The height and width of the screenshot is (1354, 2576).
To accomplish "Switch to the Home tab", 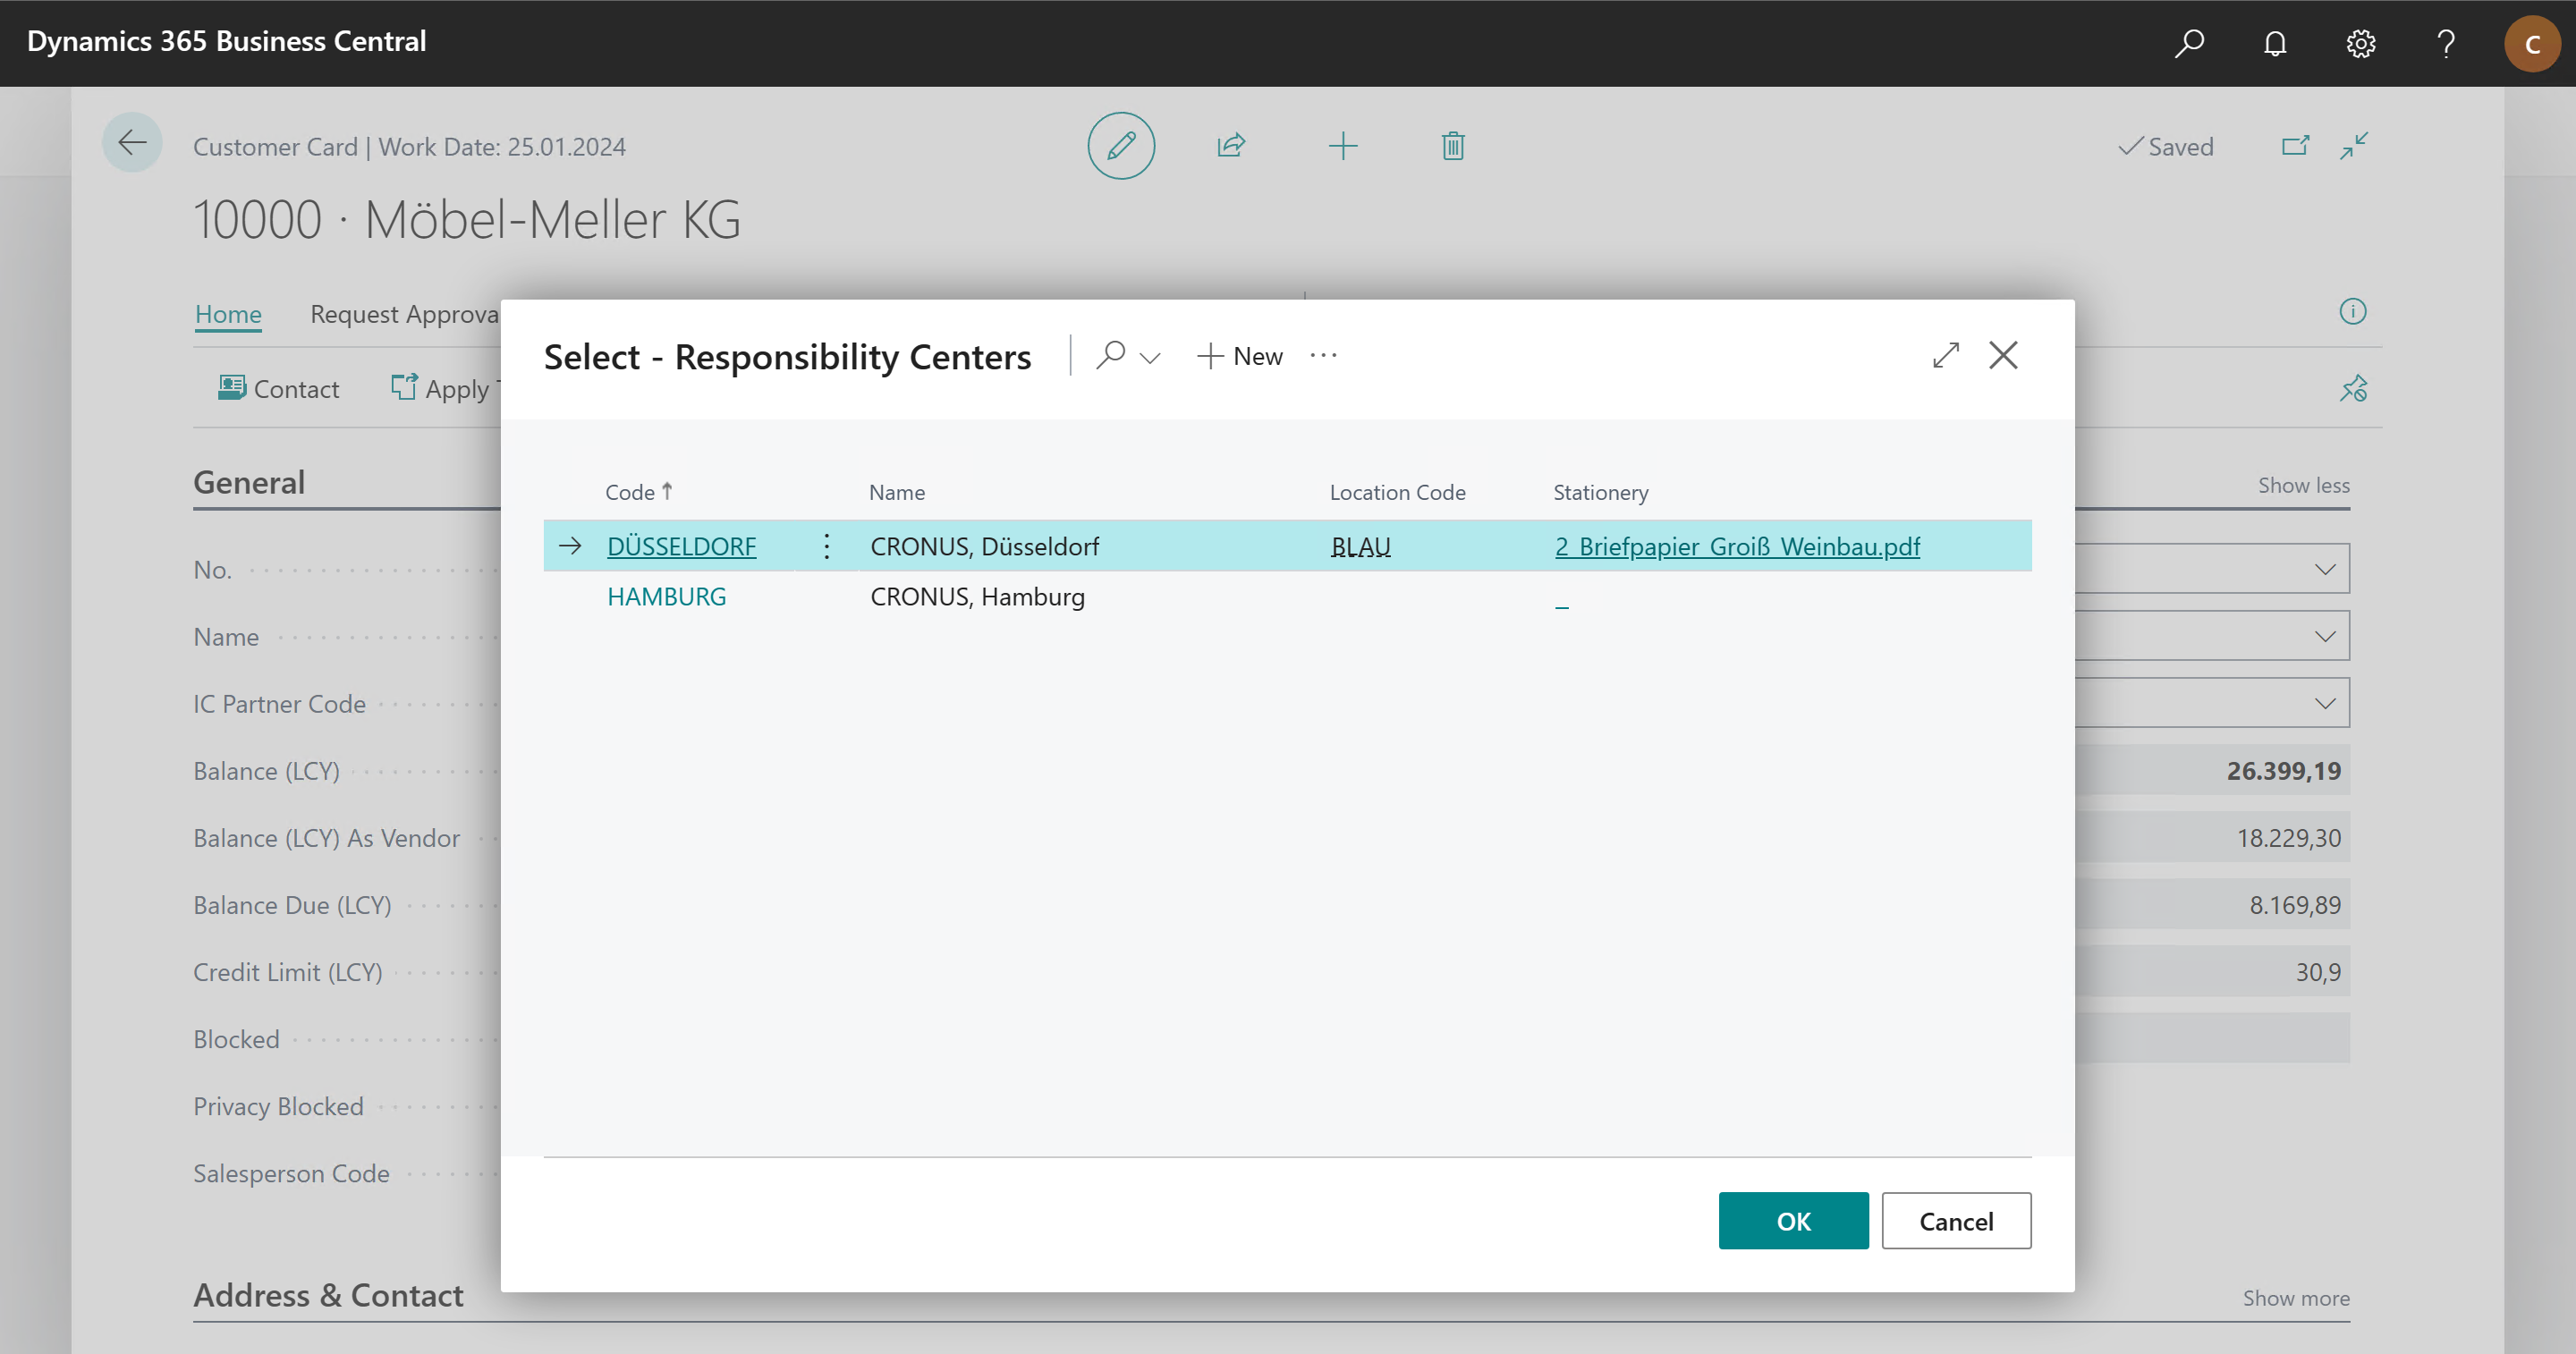I will click(228, 314).
